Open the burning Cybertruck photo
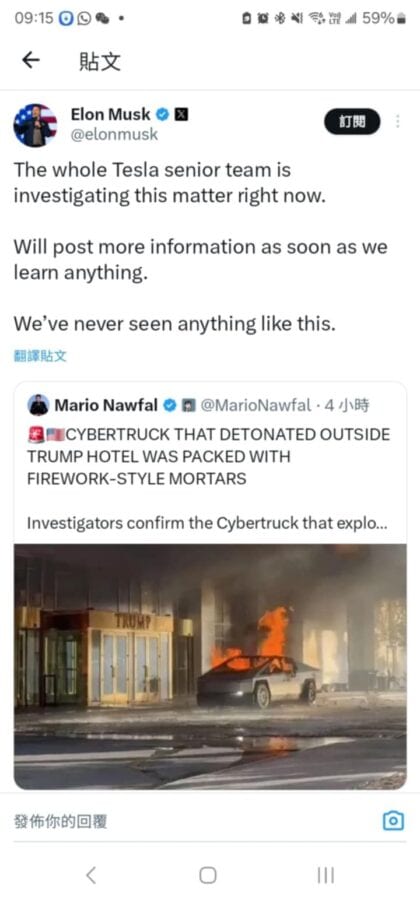This screenshot has width=420, height=900. tap(210, 666)
